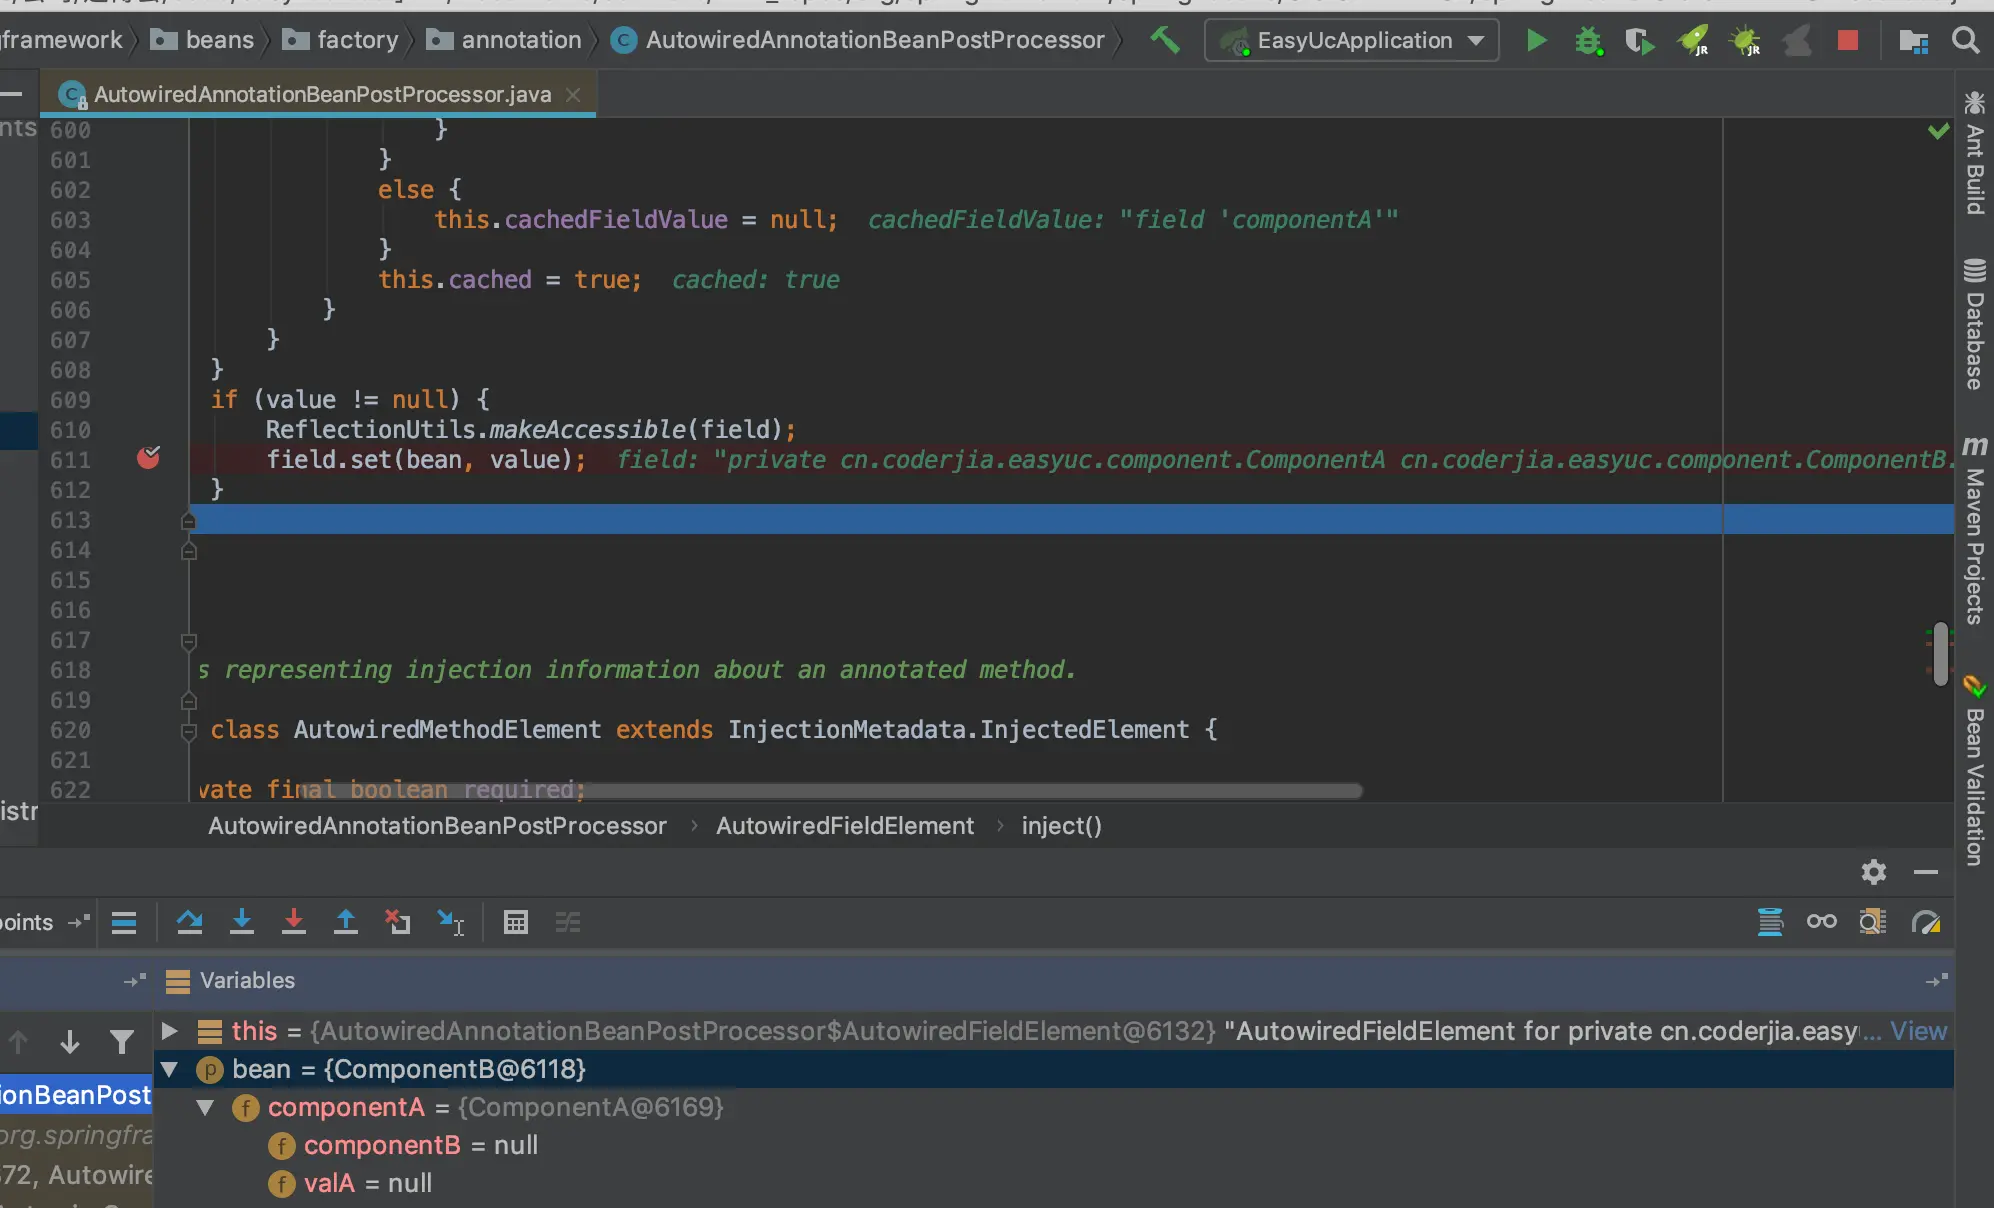Collapse the componentA variable node

coord(206,1107)
